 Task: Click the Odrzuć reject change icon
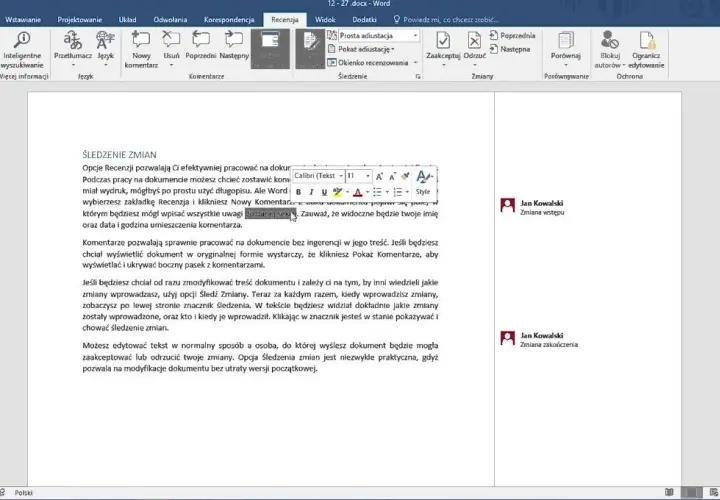[x=474, y=40]
